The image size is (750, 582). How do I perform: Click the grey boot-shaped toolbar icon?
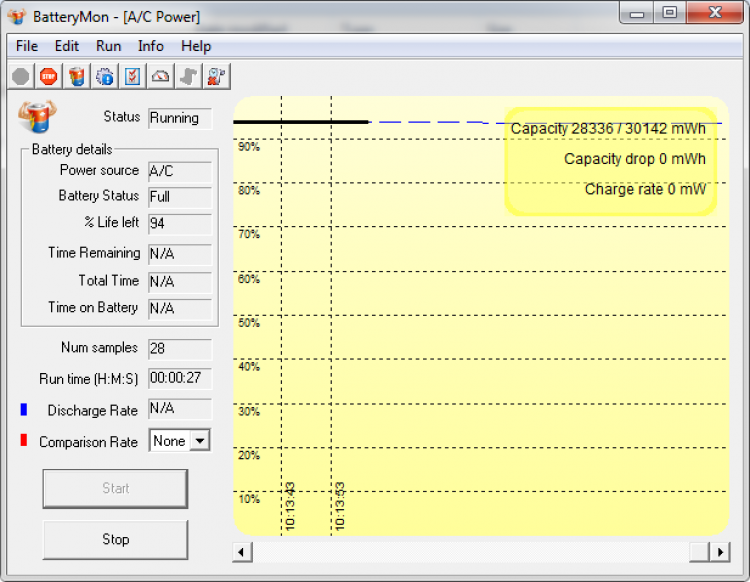click(188, 77)
